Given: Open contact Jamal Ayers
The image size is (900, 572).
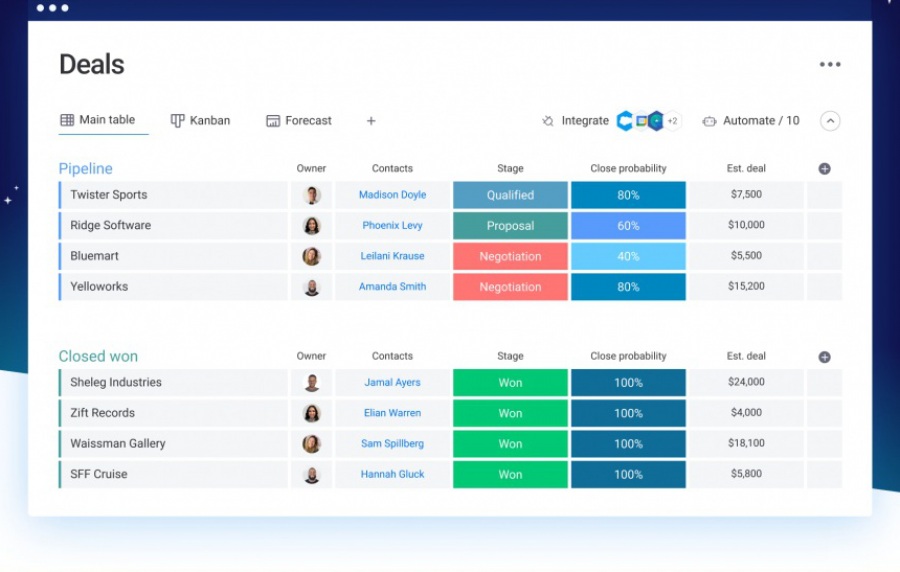Looking at the screenshot, I should [393, 382].
